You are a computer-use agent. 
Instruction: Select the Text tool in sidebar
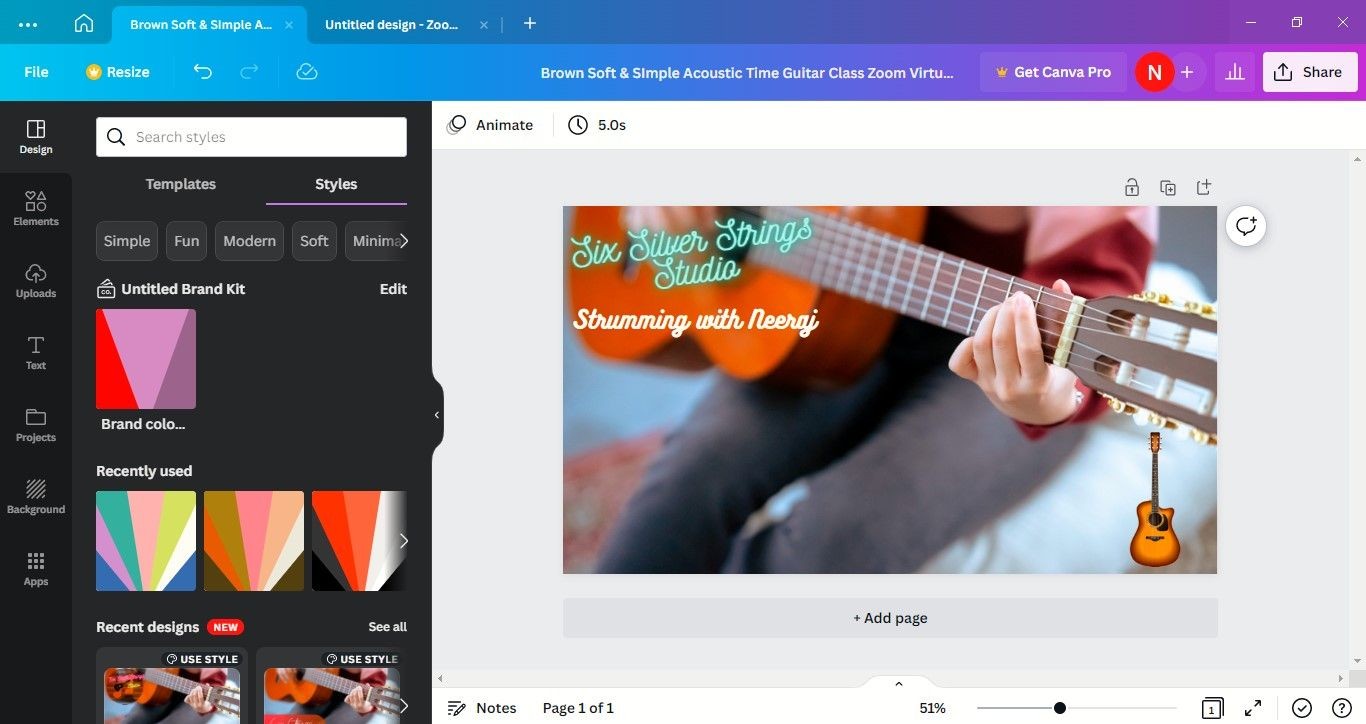[36, 352]
